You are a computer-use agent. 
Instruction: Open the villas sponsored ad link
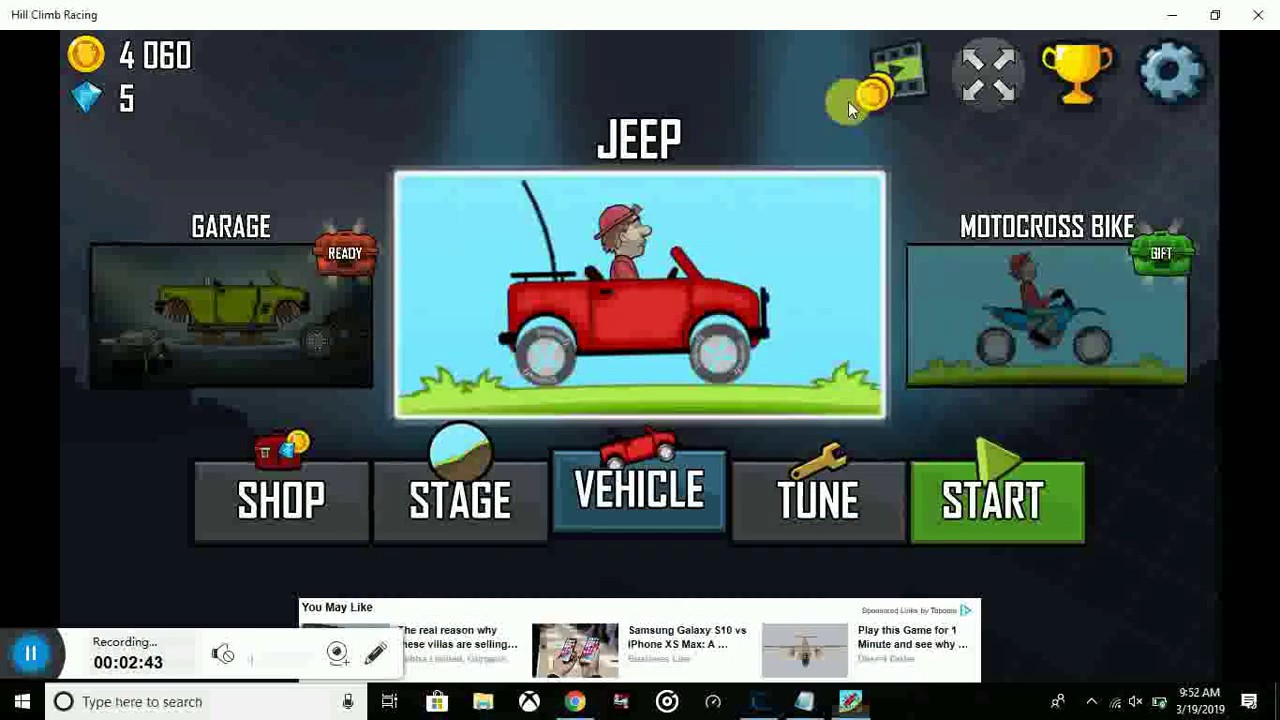[459, 637]
